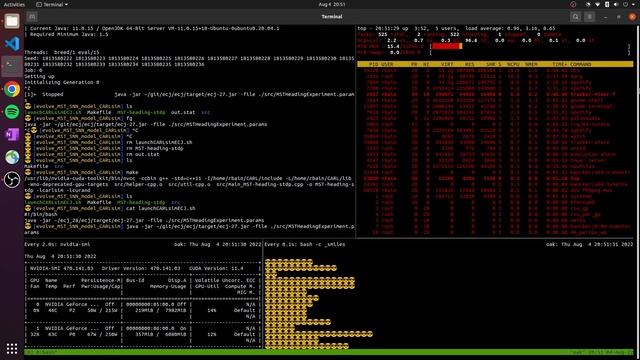
Task: Click the USER column header in top
Action: tap(387, 64)
